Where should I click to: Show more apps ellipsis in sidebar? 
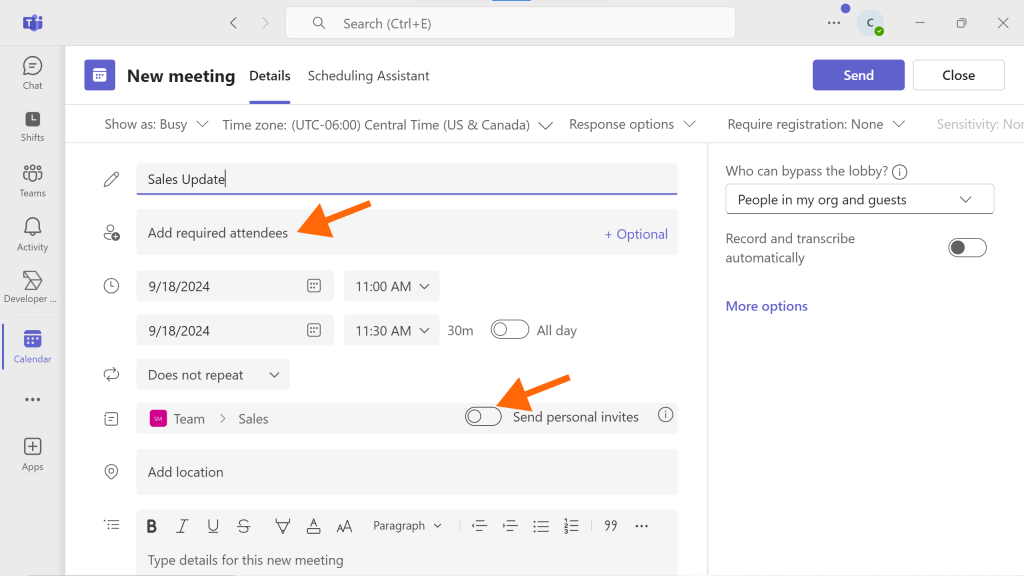tap(32, 400)
